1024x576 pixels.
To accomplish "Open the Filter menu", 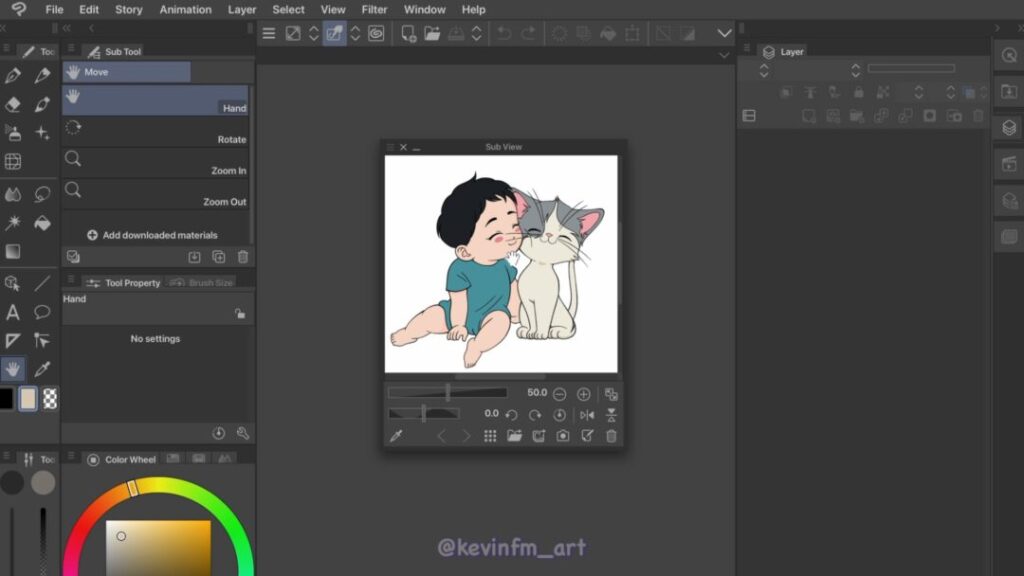I will (374, 9).
